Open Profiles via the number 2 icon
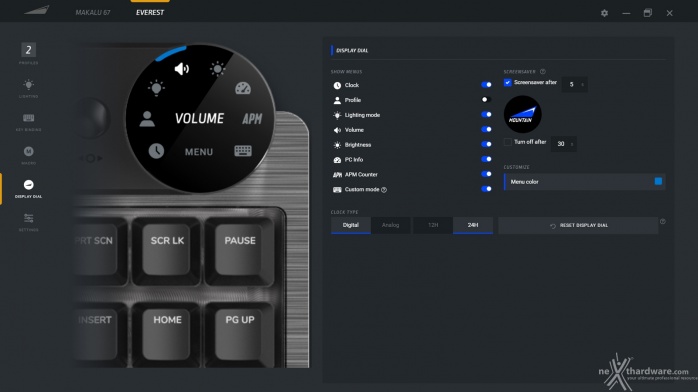The height and width of the screenshot is (392, 698). pos(28,50)
